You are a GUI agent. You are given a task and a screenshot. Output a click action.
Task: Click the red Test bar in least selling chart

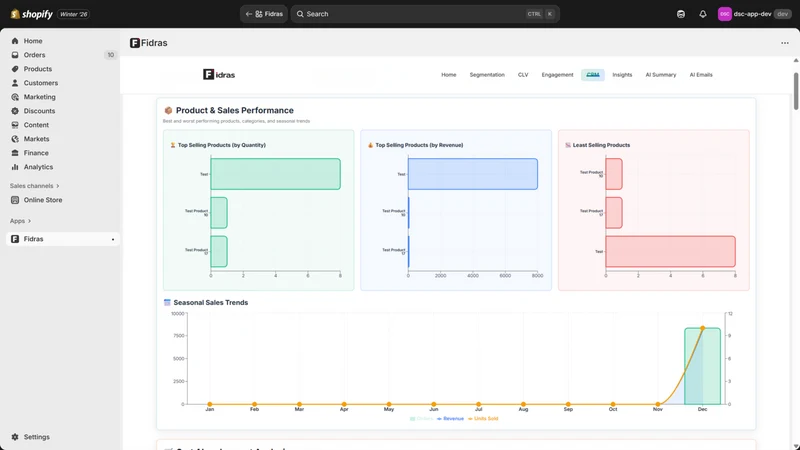pos(670,252)
